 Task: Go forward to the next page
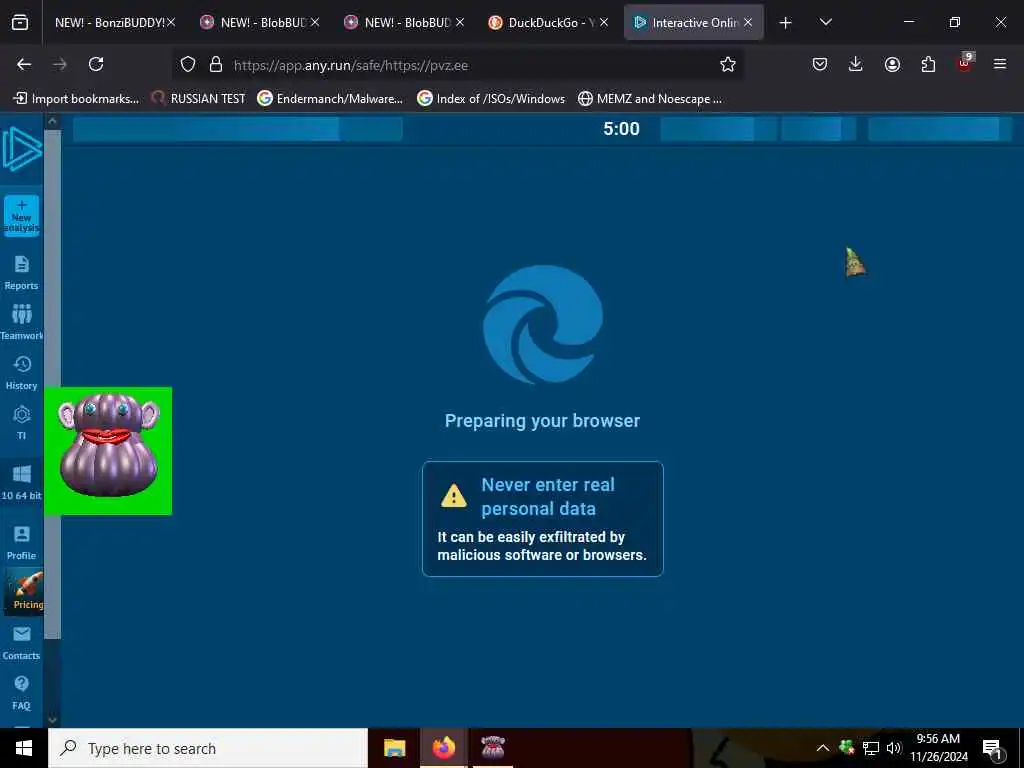[60, 64]
